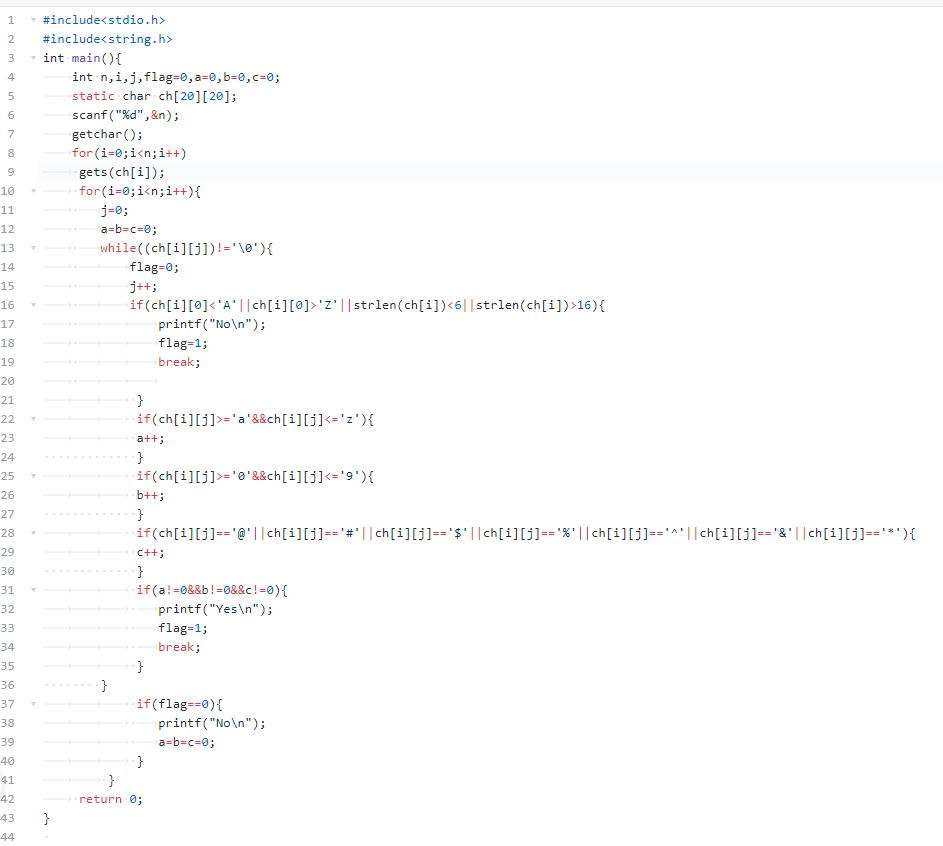Click the break; statement on line 19
This screenshot has height=846, width=943.
[x=179, y=362]
